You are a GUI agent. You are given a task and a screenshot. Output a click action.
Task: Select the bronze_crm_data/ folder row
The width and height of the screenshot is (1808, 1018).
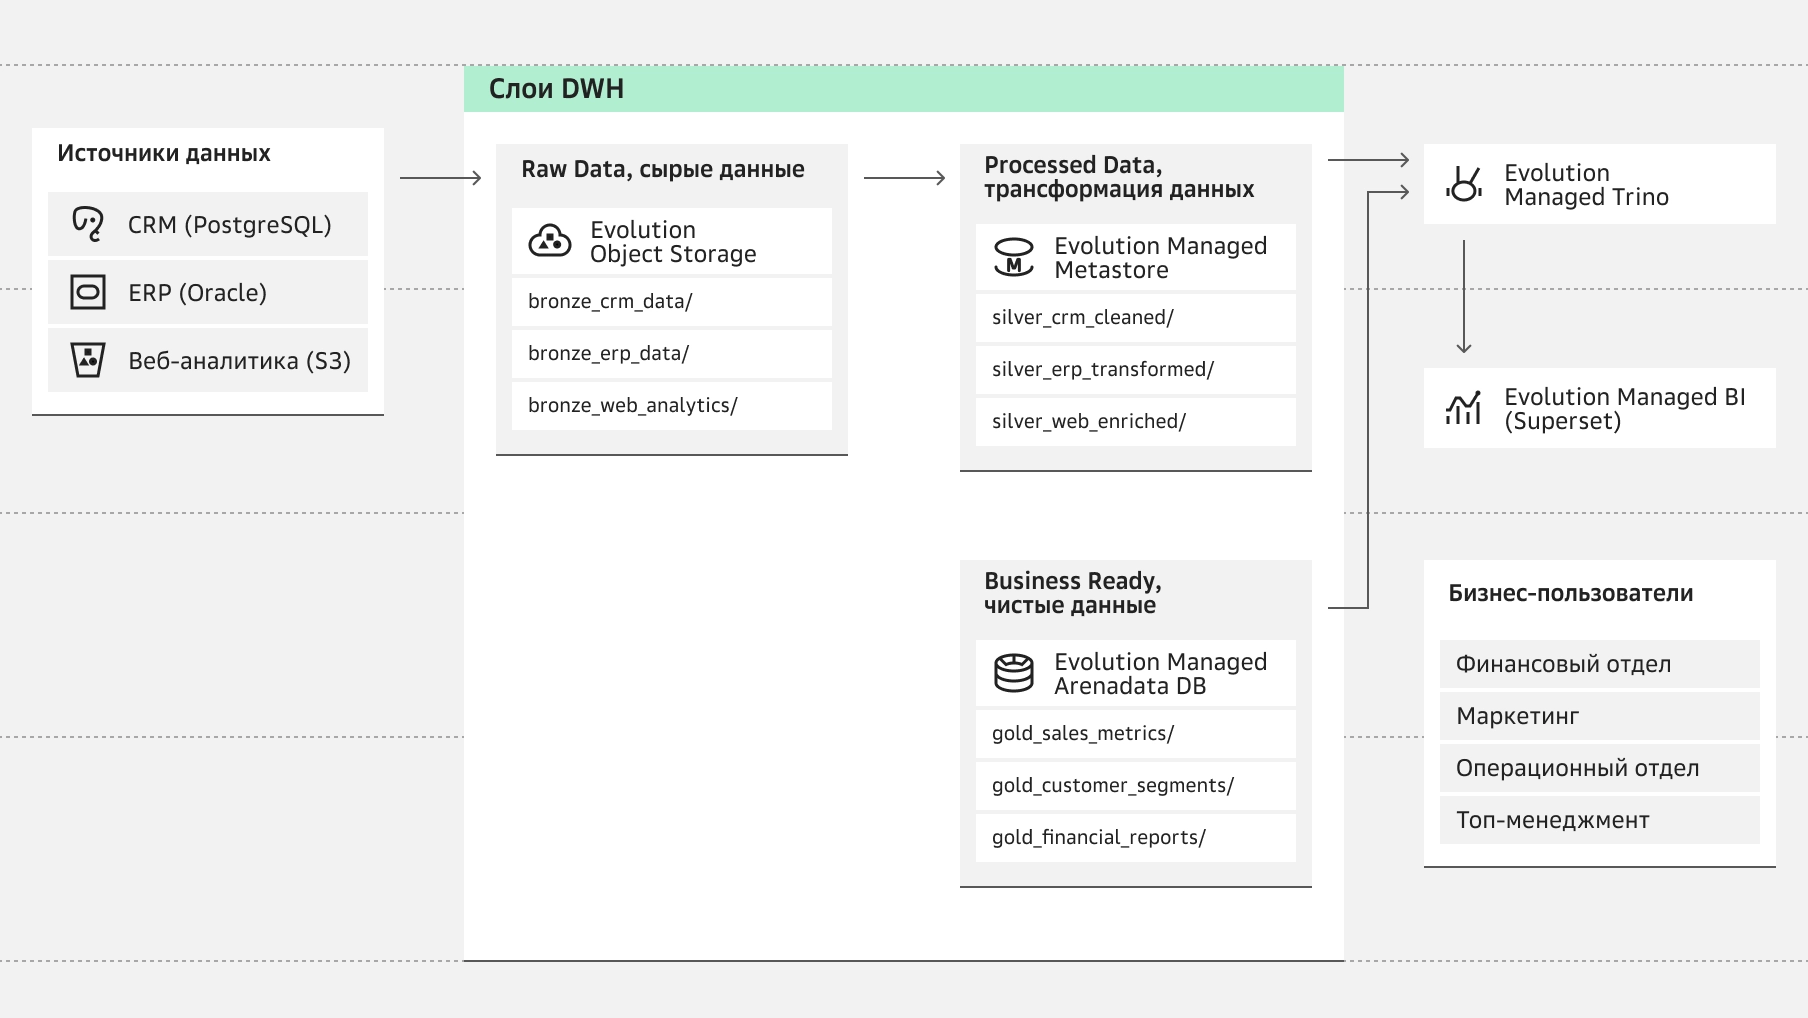[x=671, y=302]
